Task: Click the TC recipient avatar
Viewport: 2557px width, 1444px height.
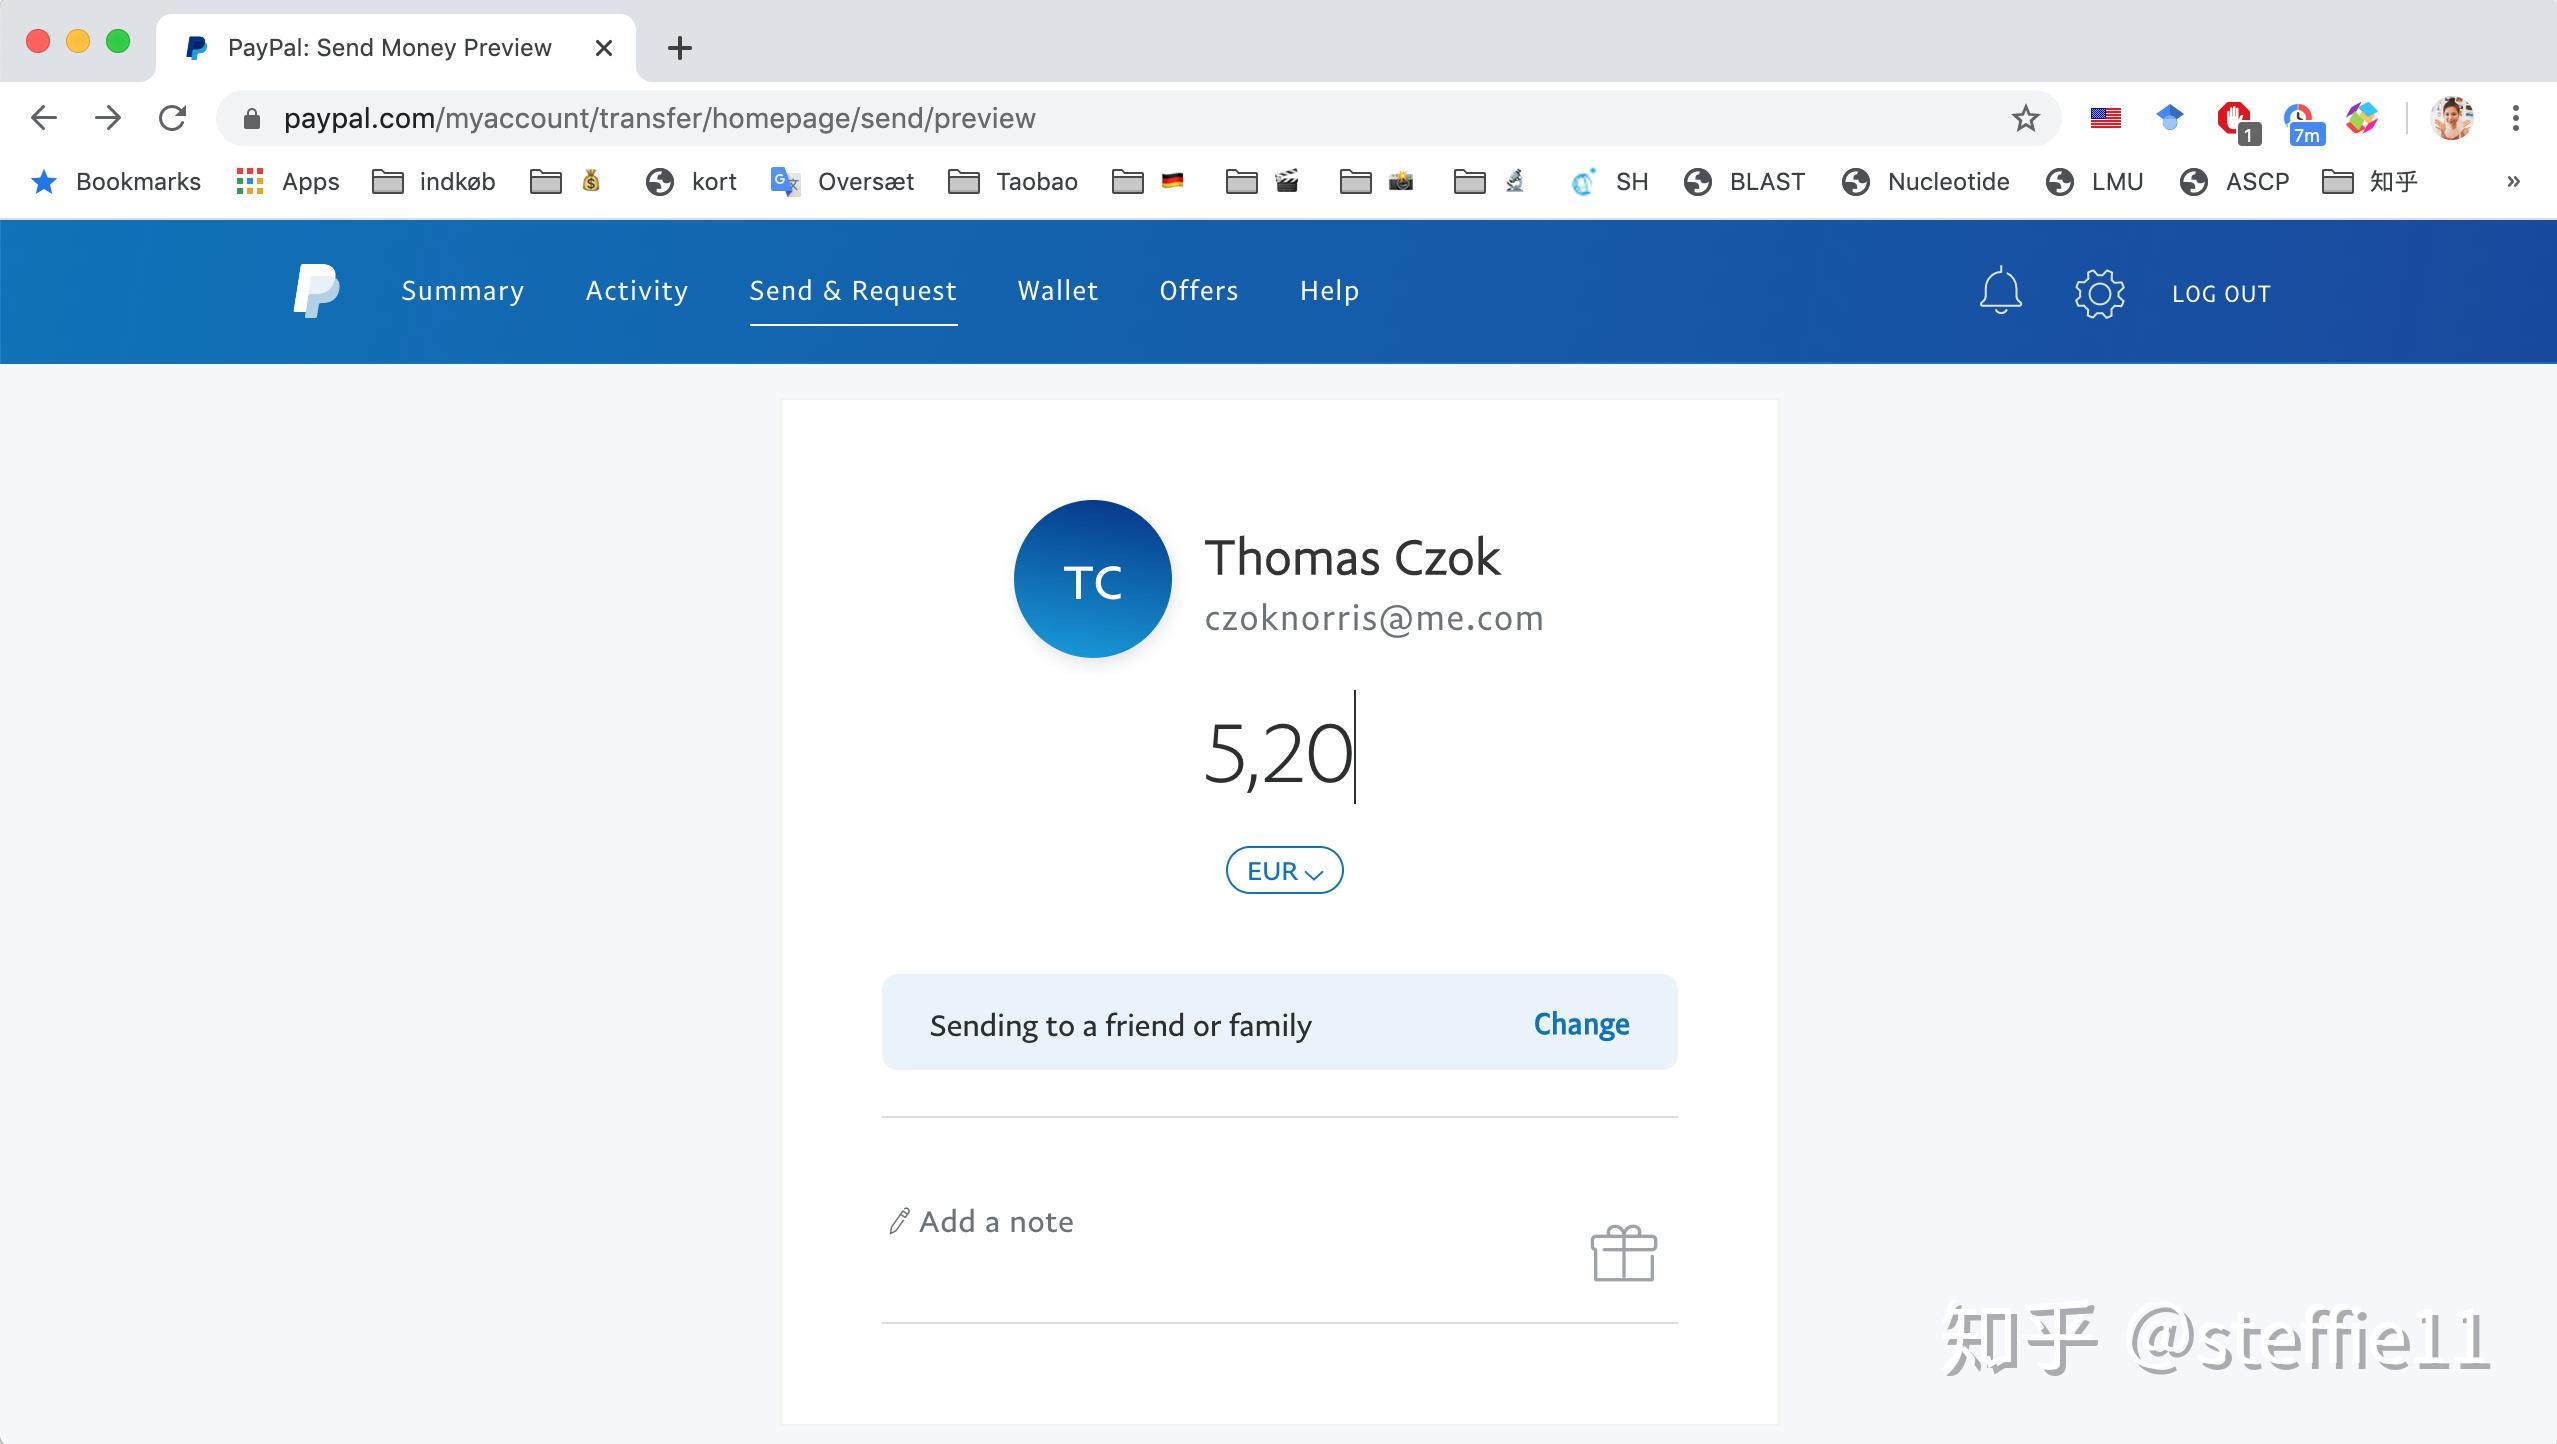Action: tap(1092, 579)
